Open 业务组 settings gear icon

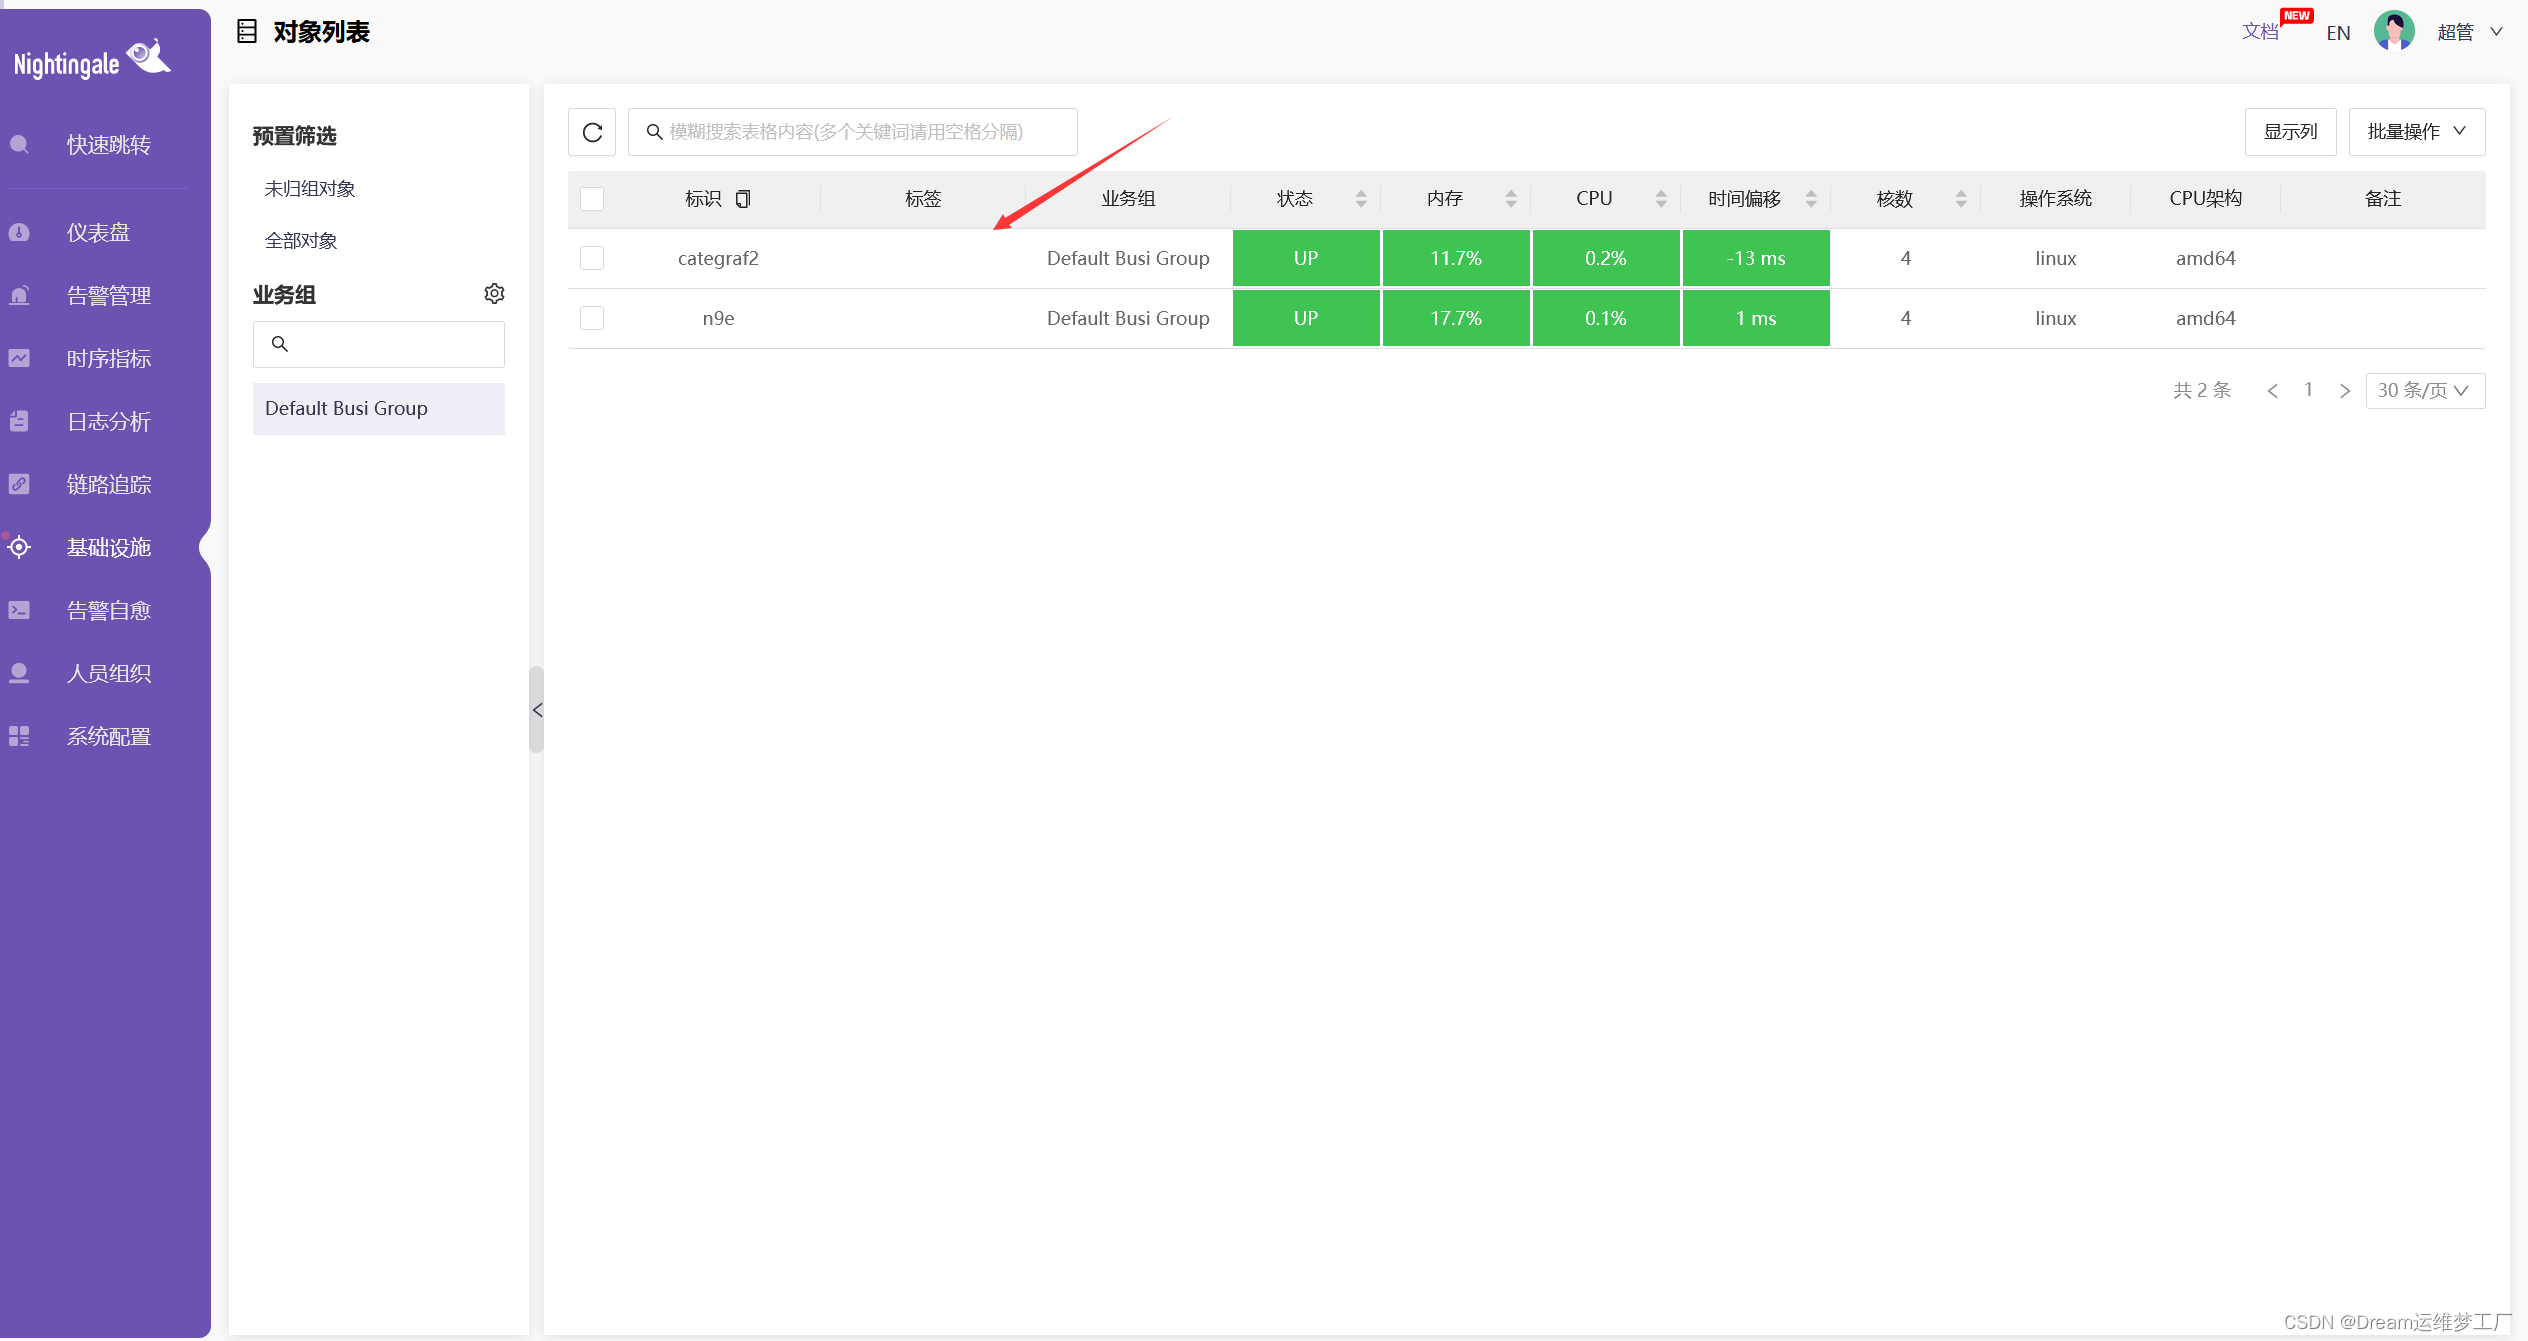click(x=494, y=293)
